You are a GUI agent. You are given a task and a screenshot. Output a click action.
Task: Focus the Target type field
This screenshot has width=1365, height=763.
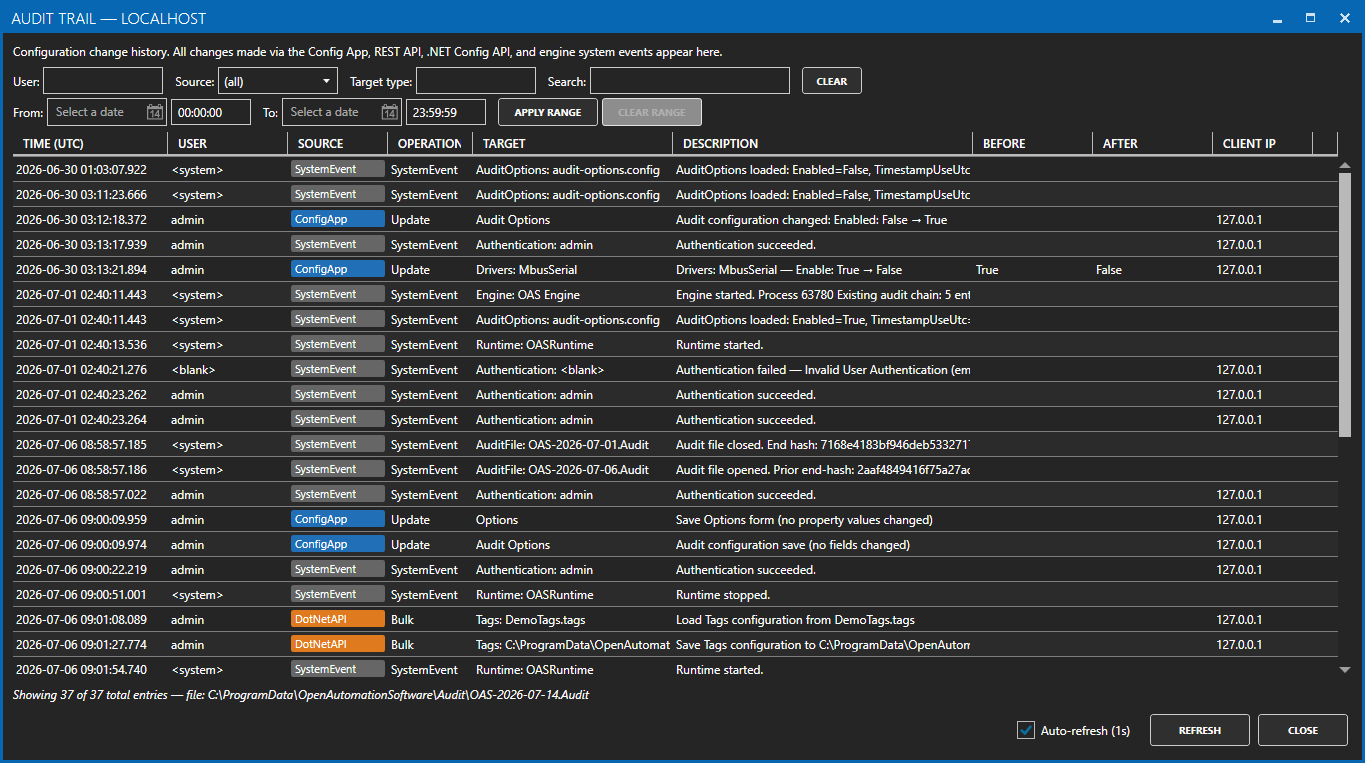point(476,81)
